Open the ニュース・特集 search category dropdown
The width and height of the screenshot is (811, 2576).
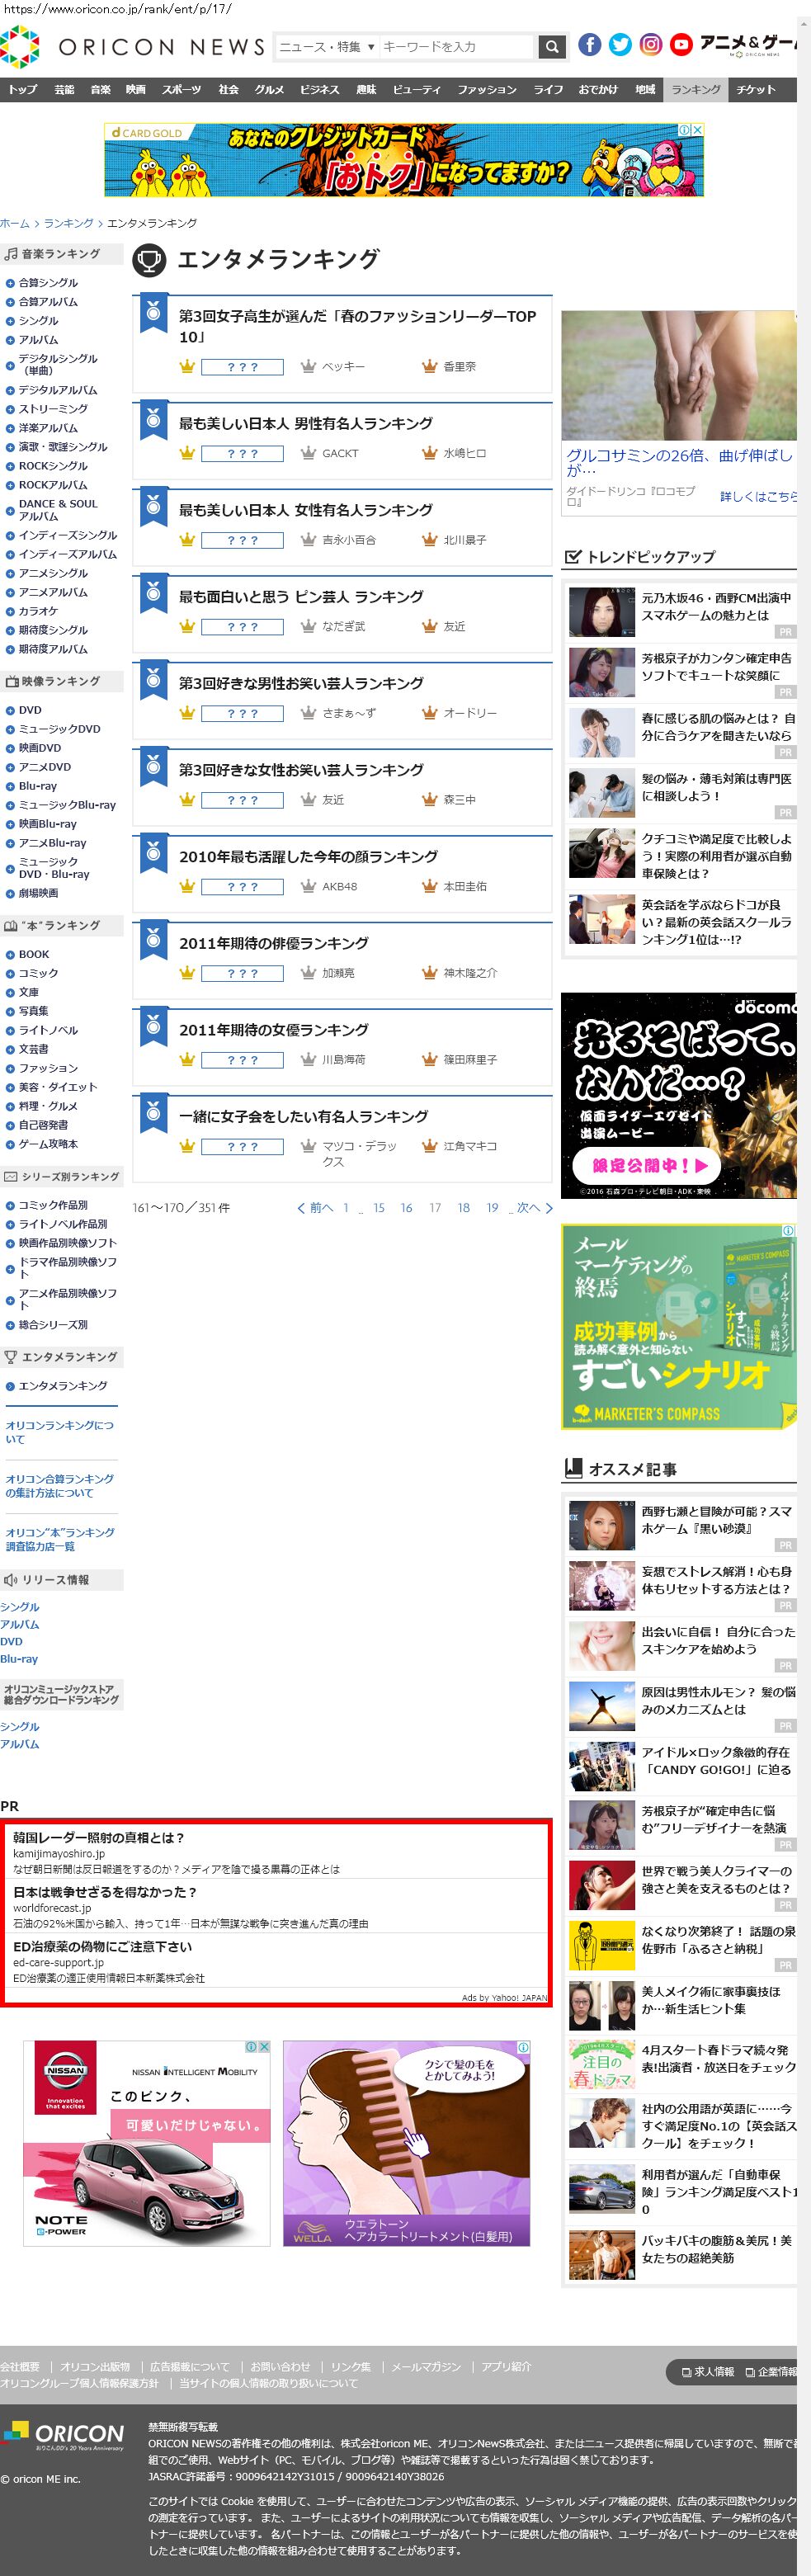tap(326, 46)
